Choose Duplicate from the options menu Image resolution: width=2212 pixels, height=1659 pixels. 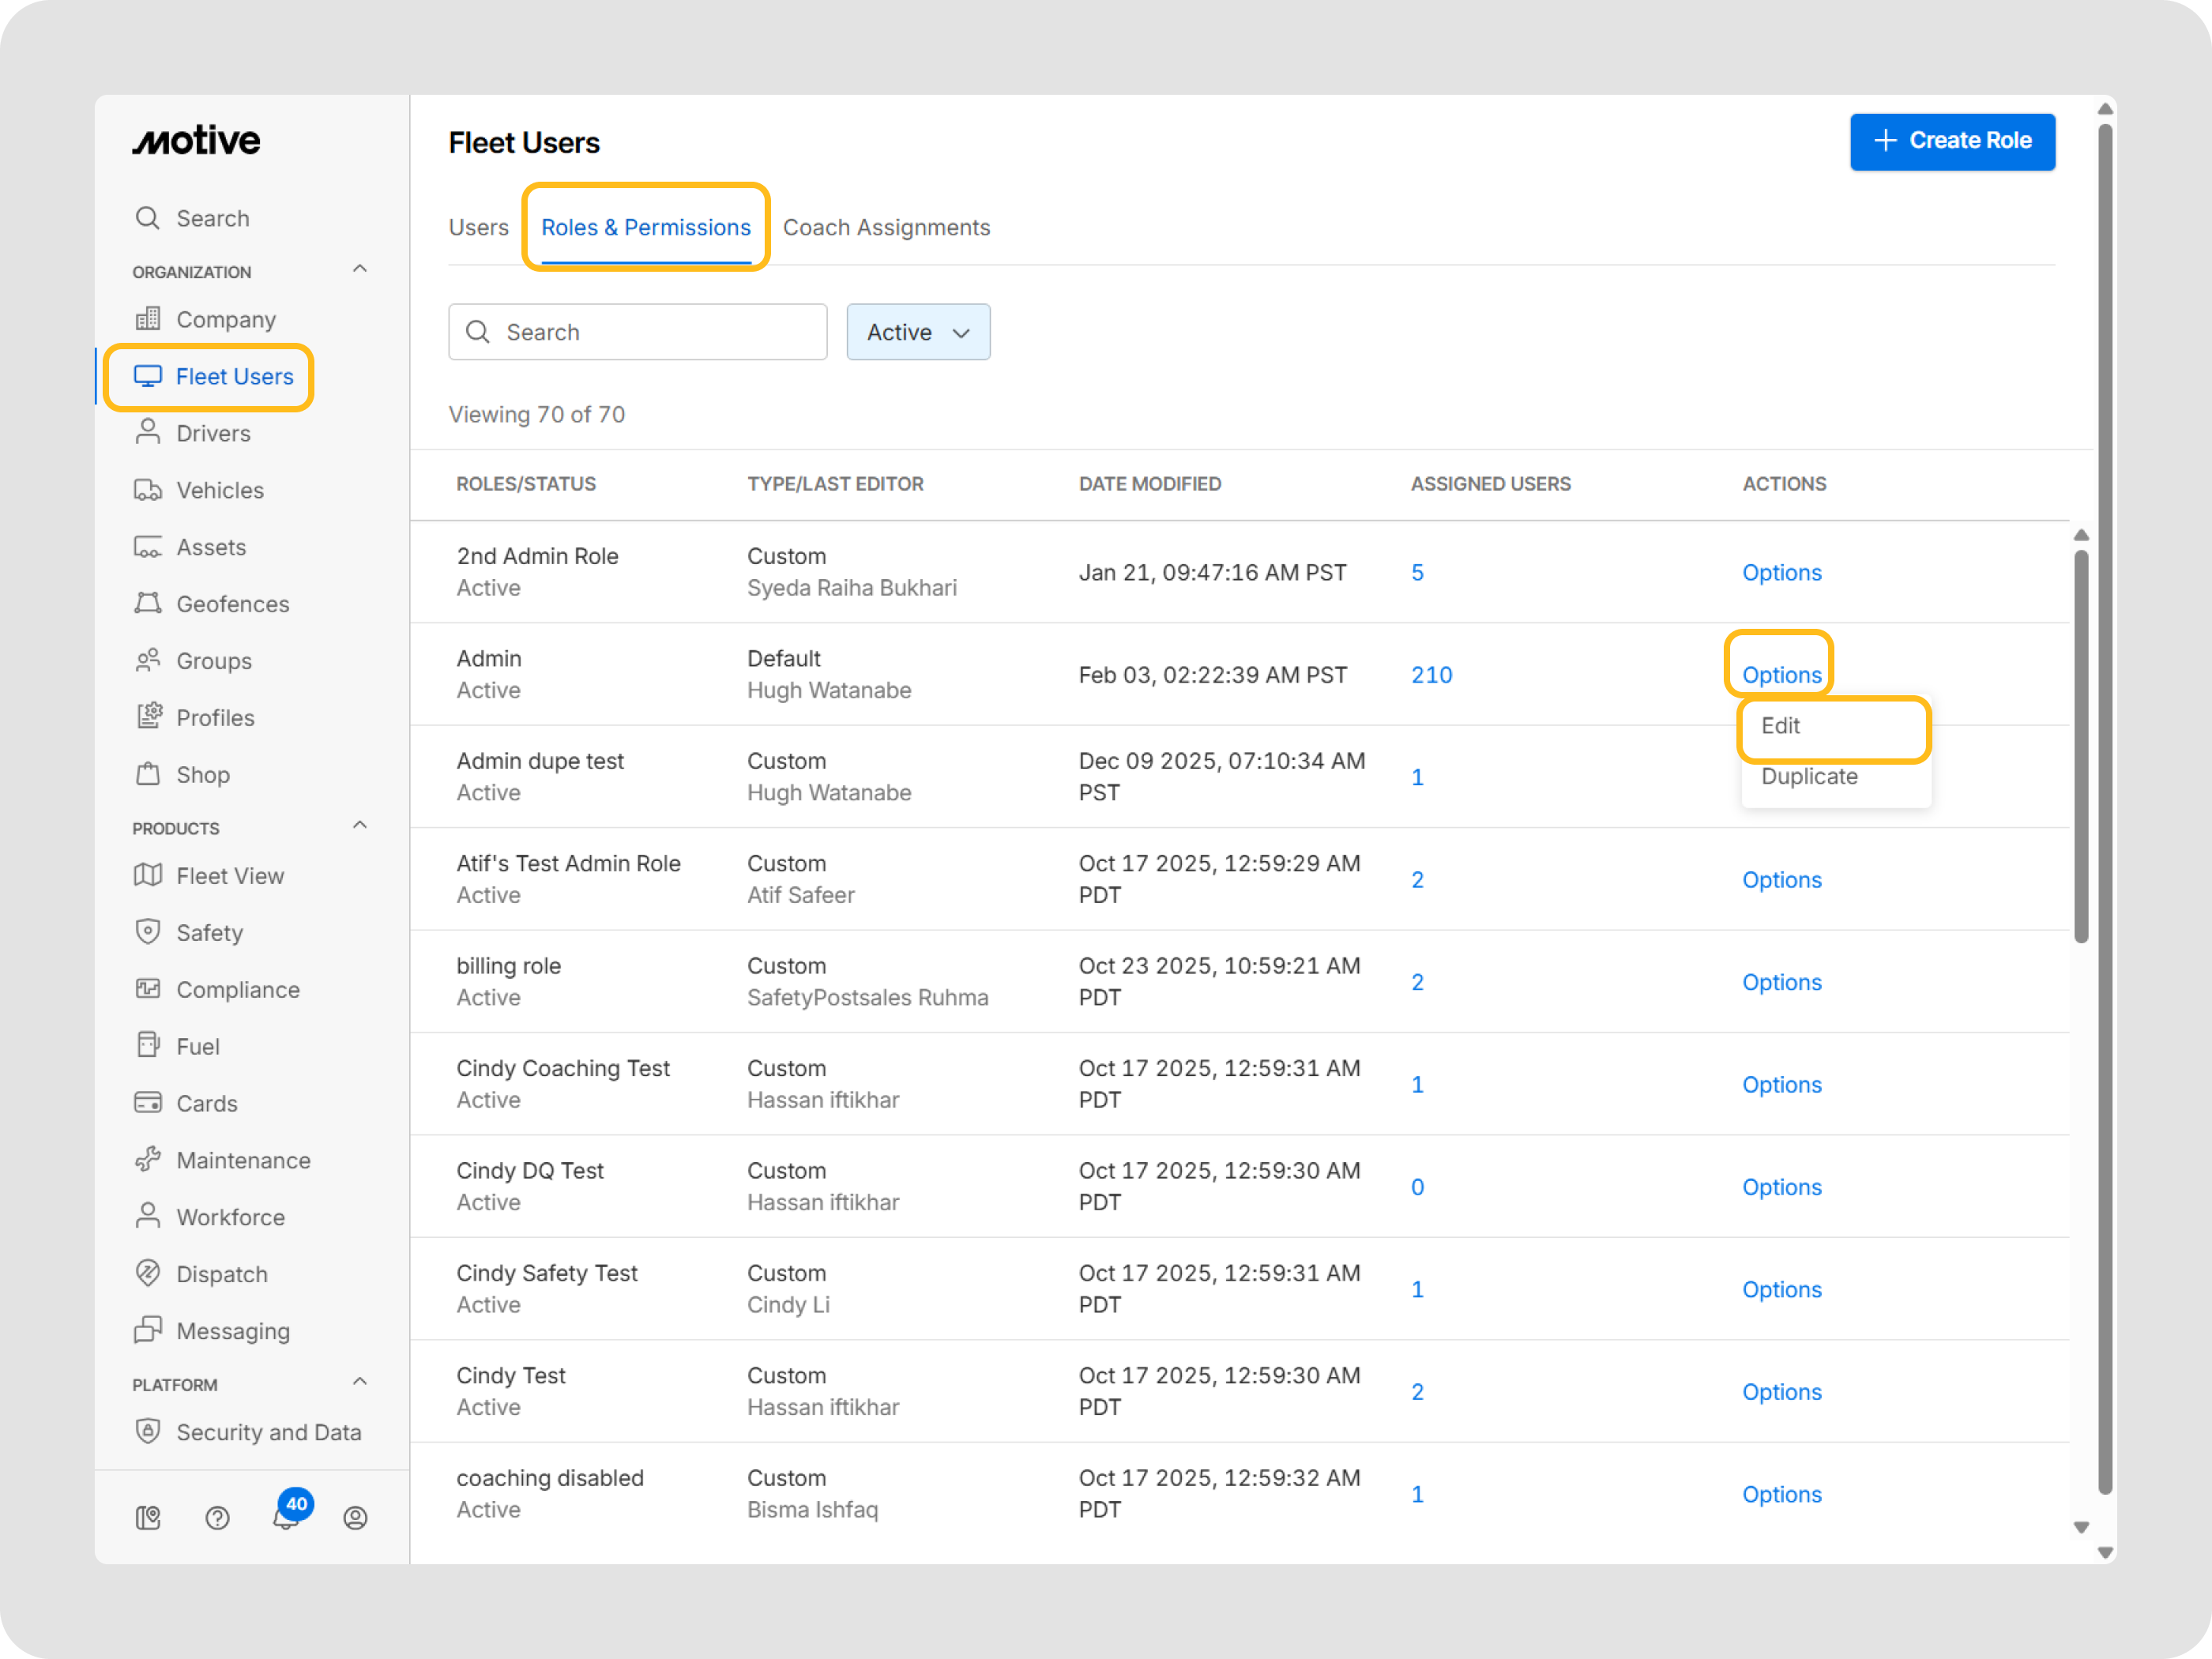click(1808, 777)
